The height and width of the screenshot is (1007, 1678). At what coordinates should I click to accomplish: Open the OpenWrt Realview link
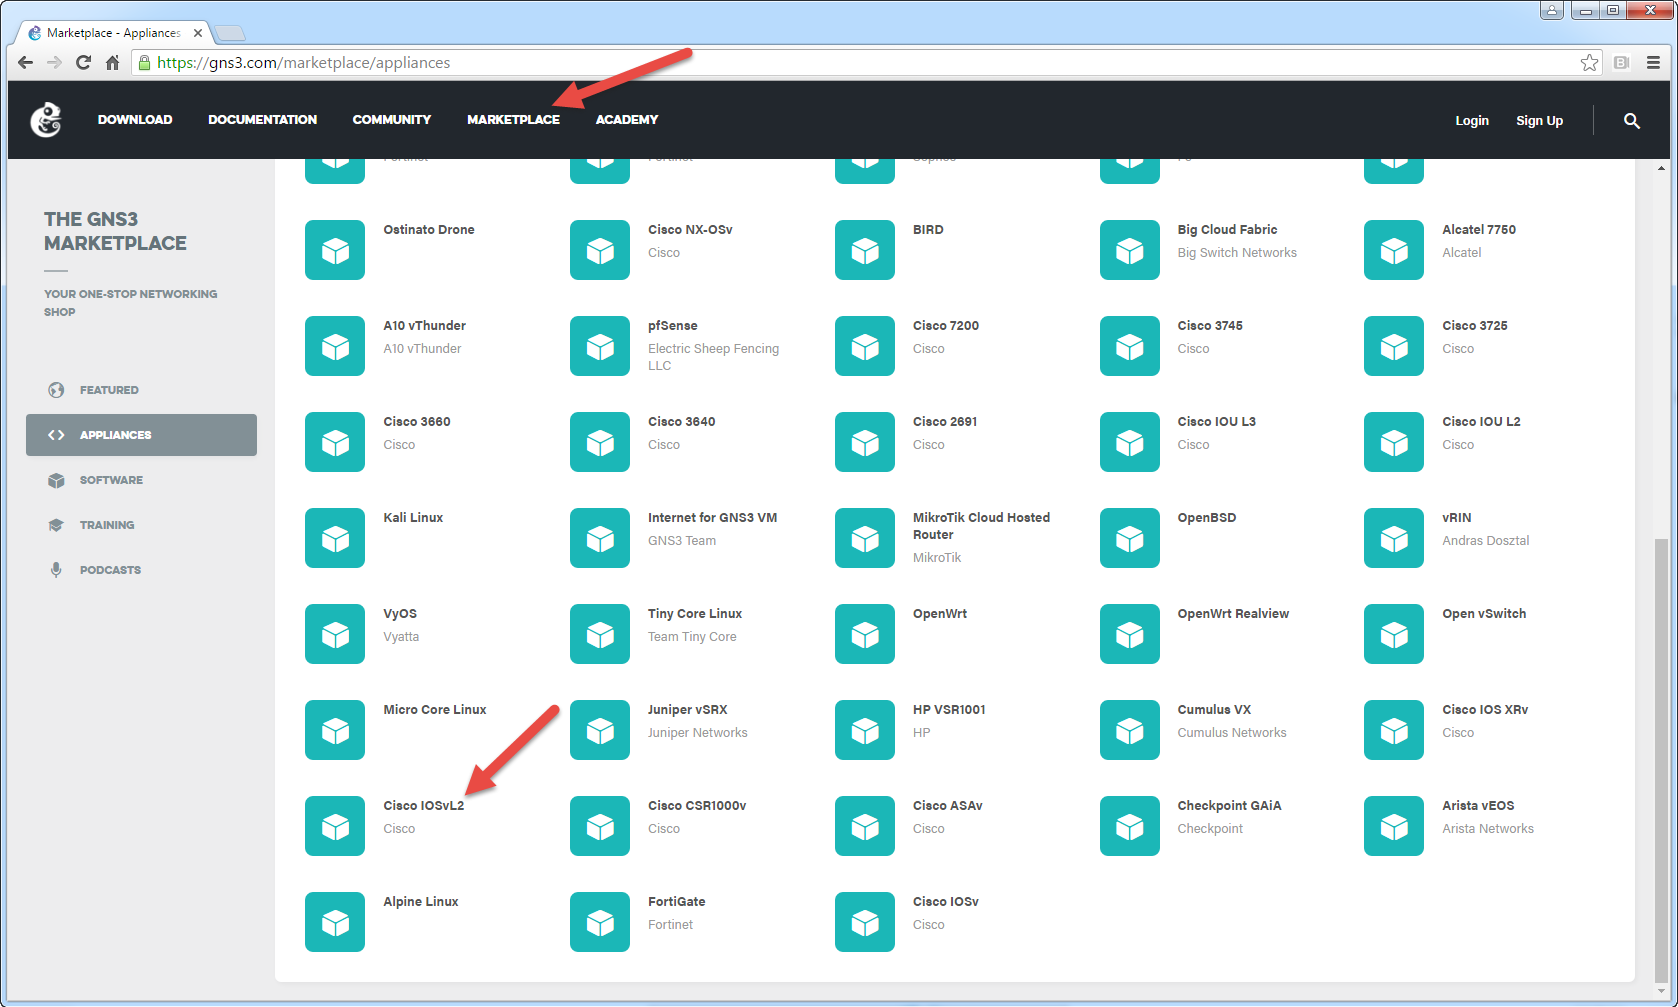tap(1233, 614)
